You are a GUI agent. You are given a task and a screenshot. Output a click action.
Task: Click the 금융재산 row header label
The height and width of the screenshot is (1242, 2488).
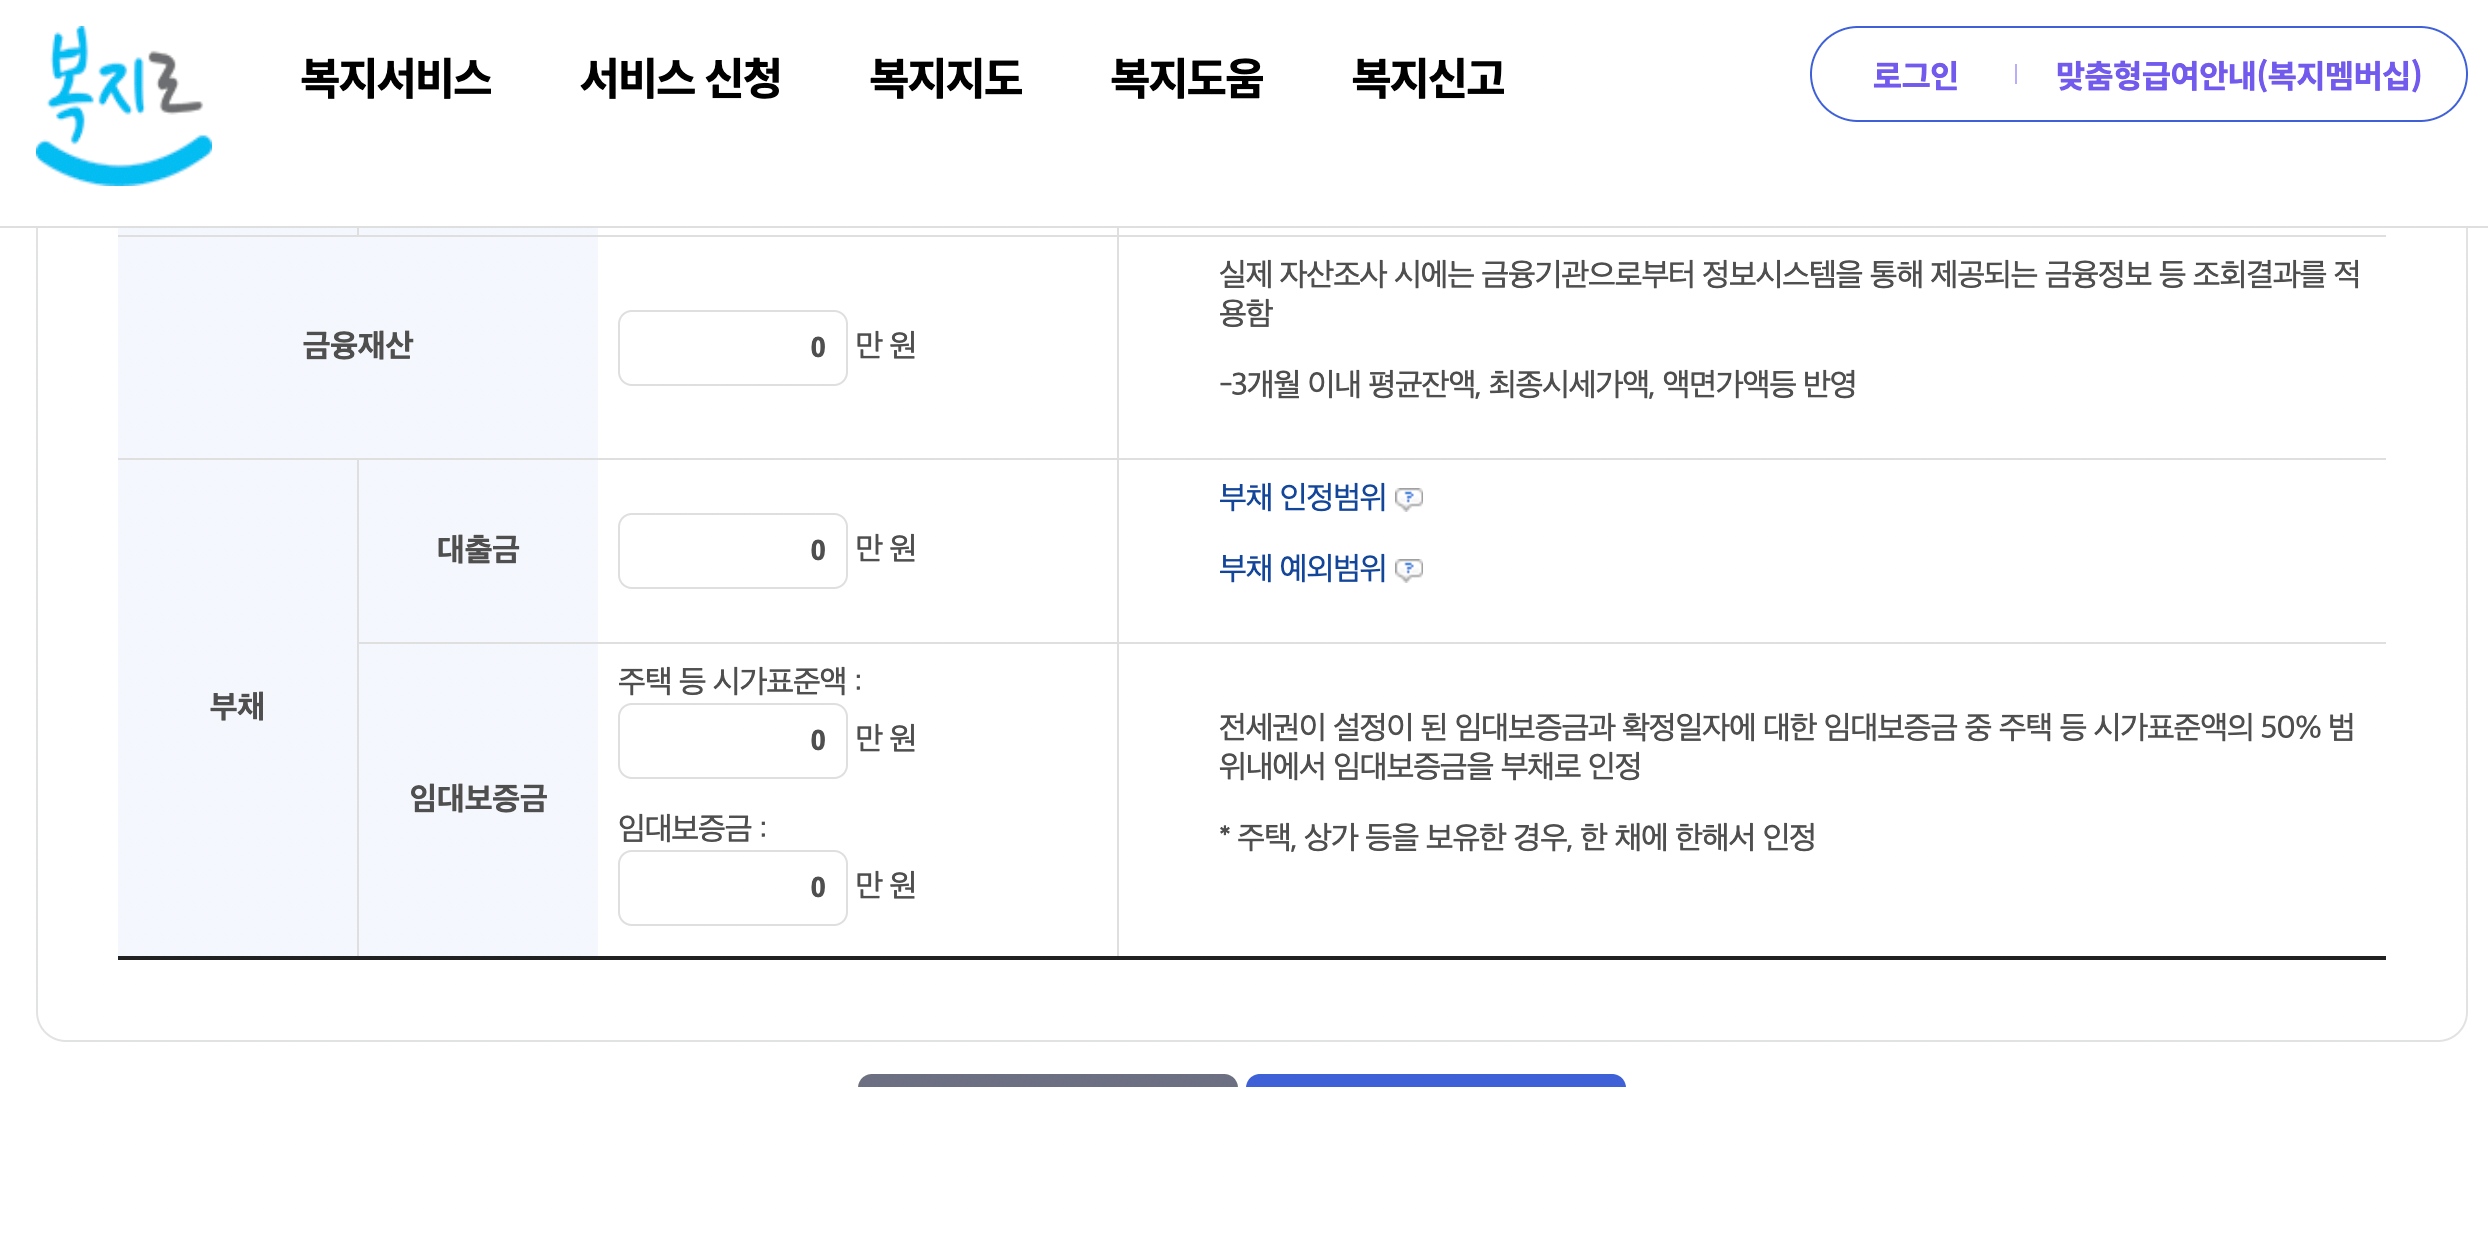click(357, 346)
